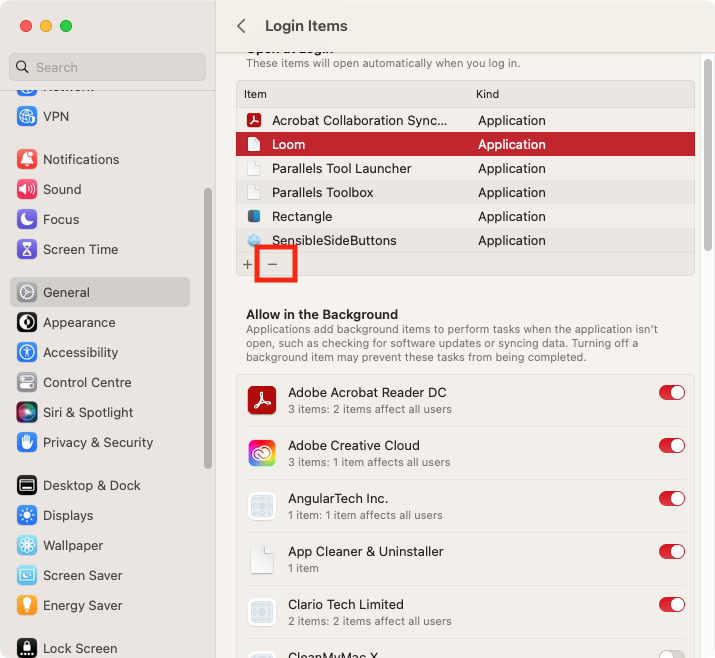Go back from Login Items

(x=242, y=26)
